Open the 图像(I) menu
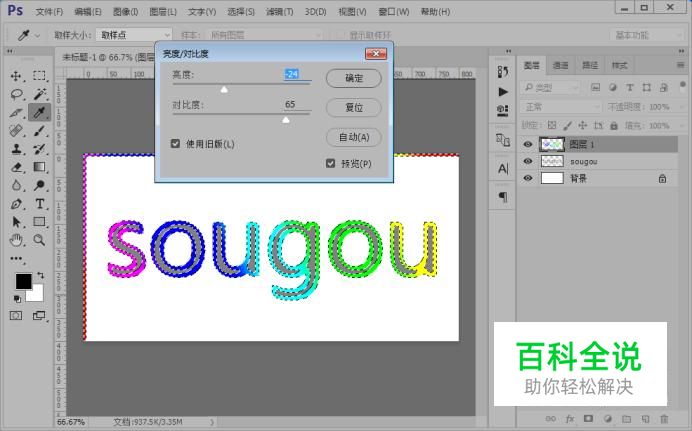 tap(125, 12)
